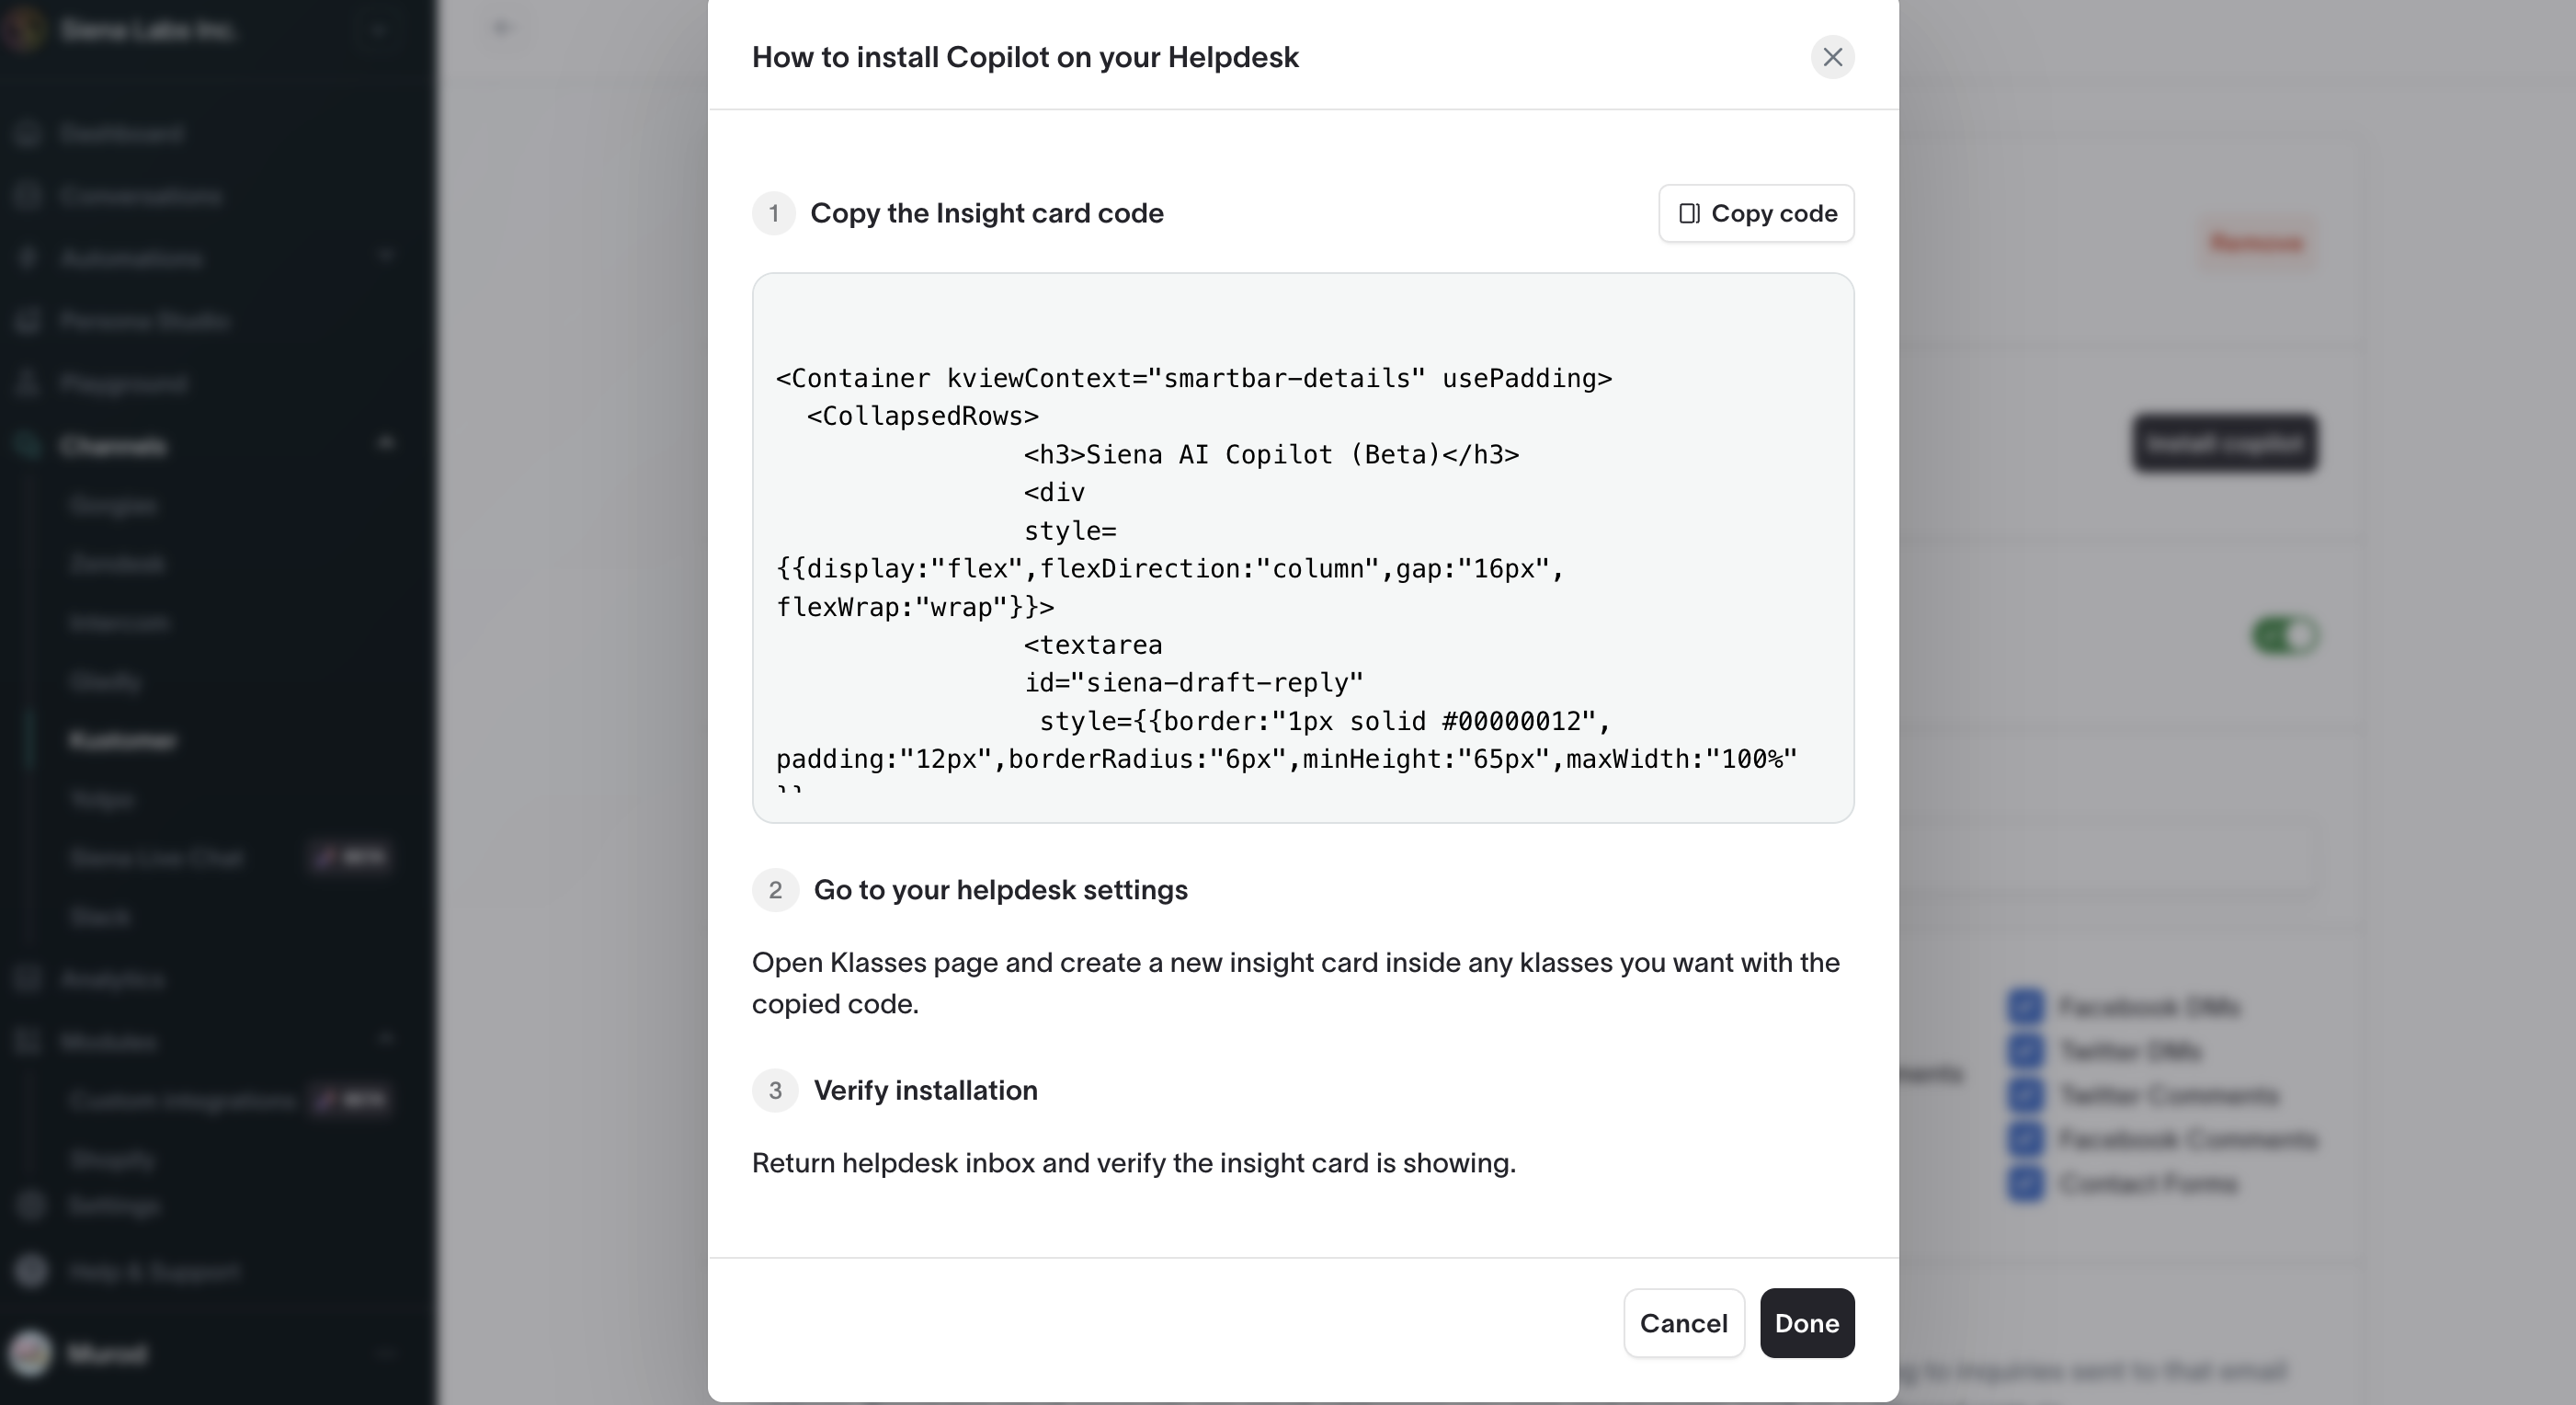The width and height of the screenshot is (2576, 1405).
Task: Uncheck the Twitter DMs checkbox behind the dialog
Action: (x=2025, y=1050)
